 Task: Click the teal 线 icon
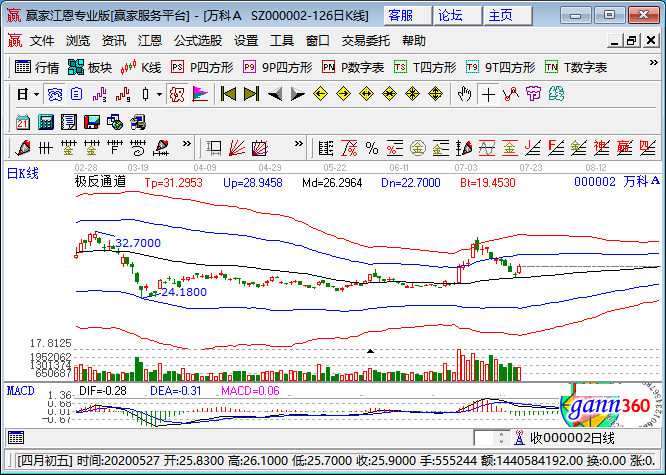(556, 94)
